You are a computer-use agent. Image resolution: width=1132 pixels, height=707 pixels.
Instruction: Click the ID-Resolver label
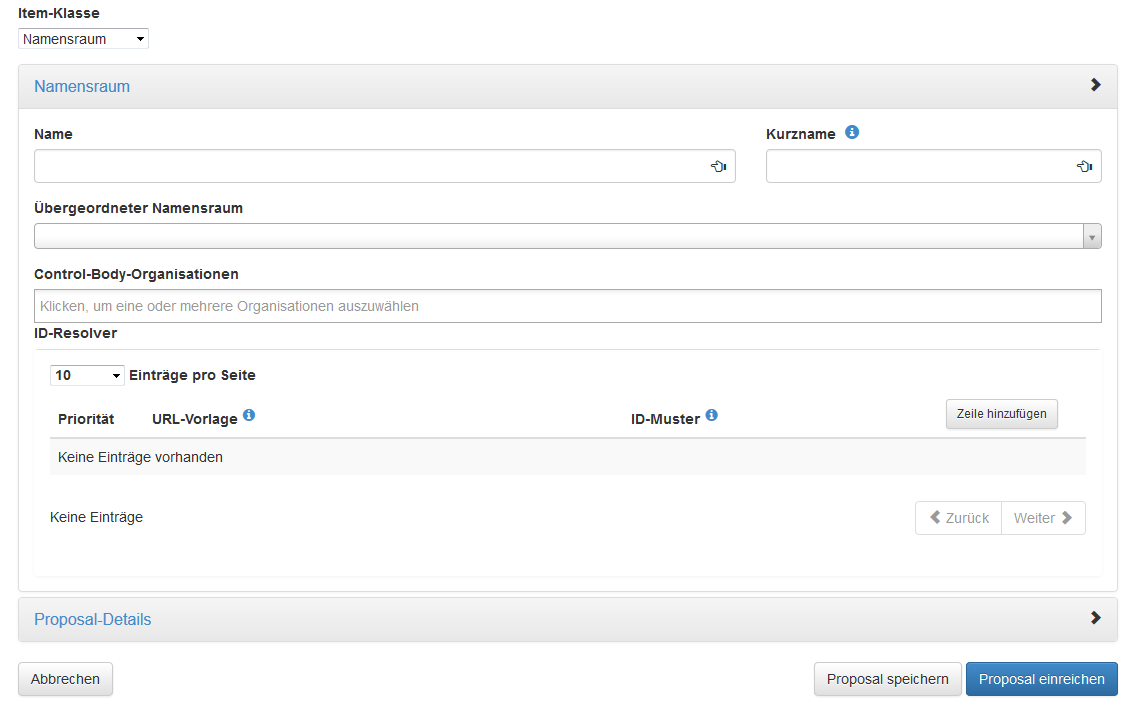pyautogui.click(x=75, y=334)
